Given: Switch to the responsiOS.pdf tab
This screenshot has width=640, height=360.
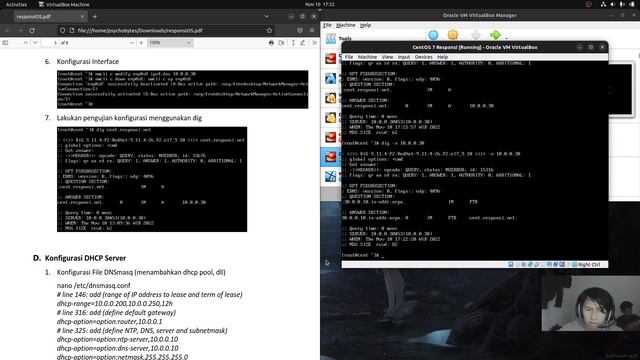Looking at the screenshot, I should pyautogui.click(x=50, y=16).
